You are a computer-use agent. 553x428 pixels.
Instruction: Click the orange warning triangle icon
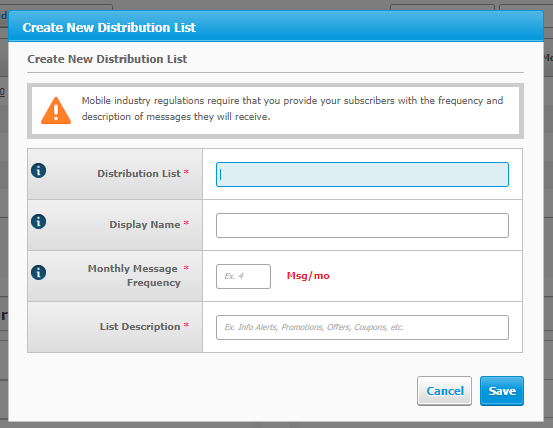tap(56, 111)
